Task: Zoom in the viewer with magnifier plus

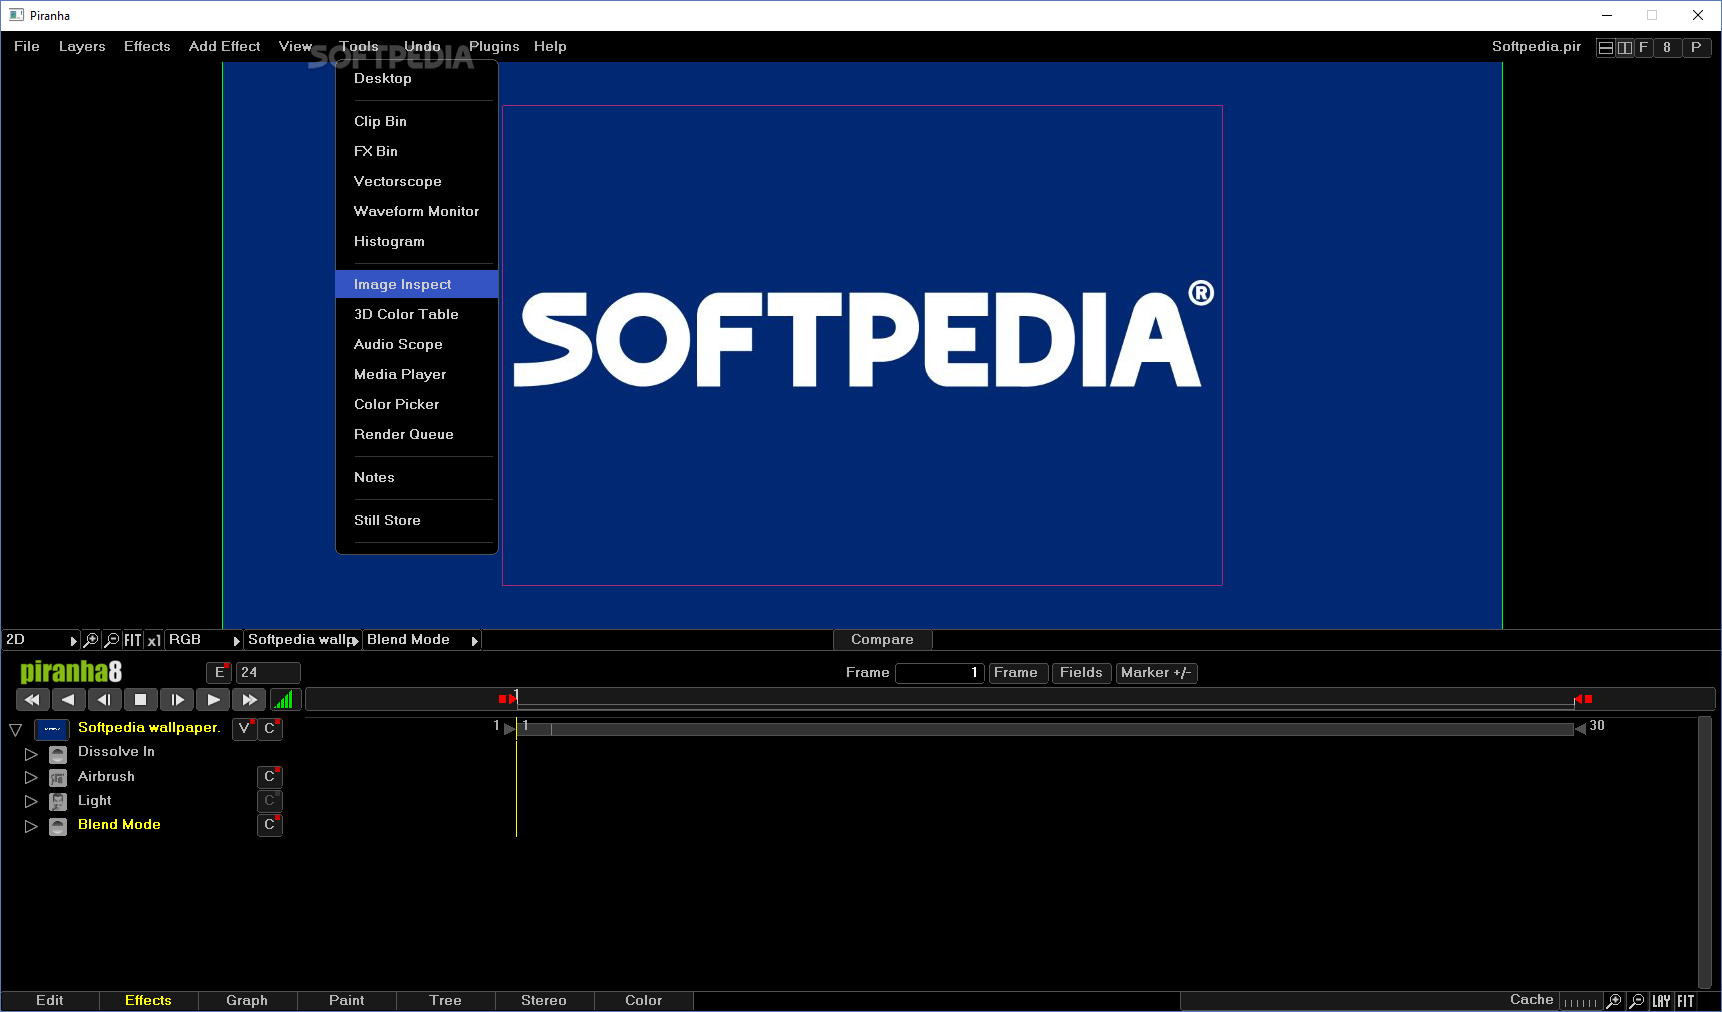Action: pyautogui.click(x=91, y=640)
